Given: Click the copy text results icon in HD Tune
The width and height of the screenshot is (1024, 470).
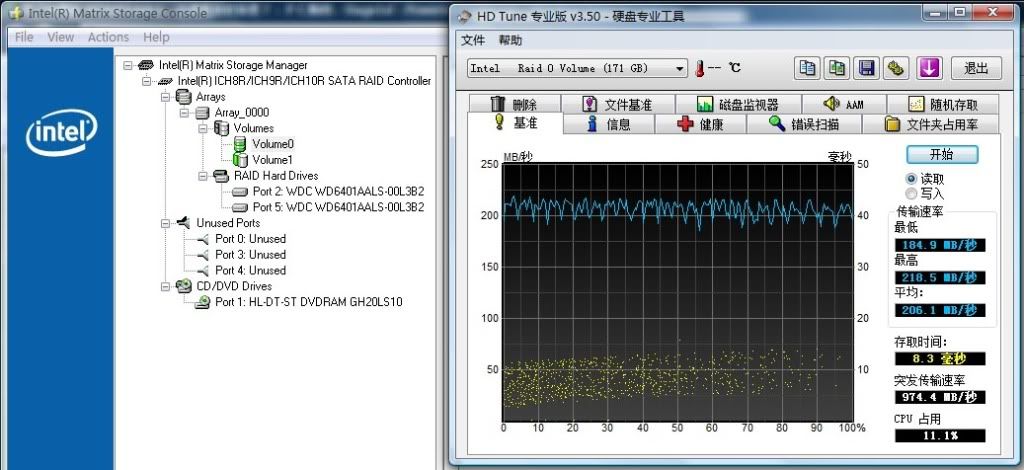Looking at the screenshot, I should [x=808, y=68].
